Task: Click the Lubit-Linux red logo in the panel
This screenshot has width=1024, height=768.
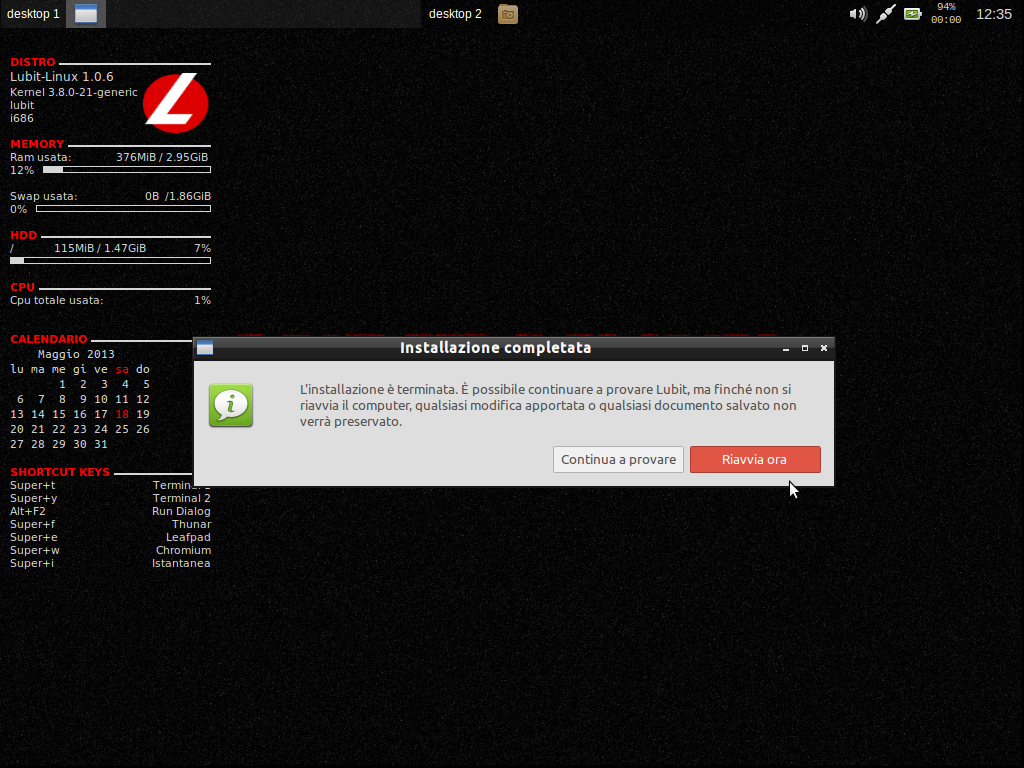Action: pyautogui.click(x=175, y=101)
